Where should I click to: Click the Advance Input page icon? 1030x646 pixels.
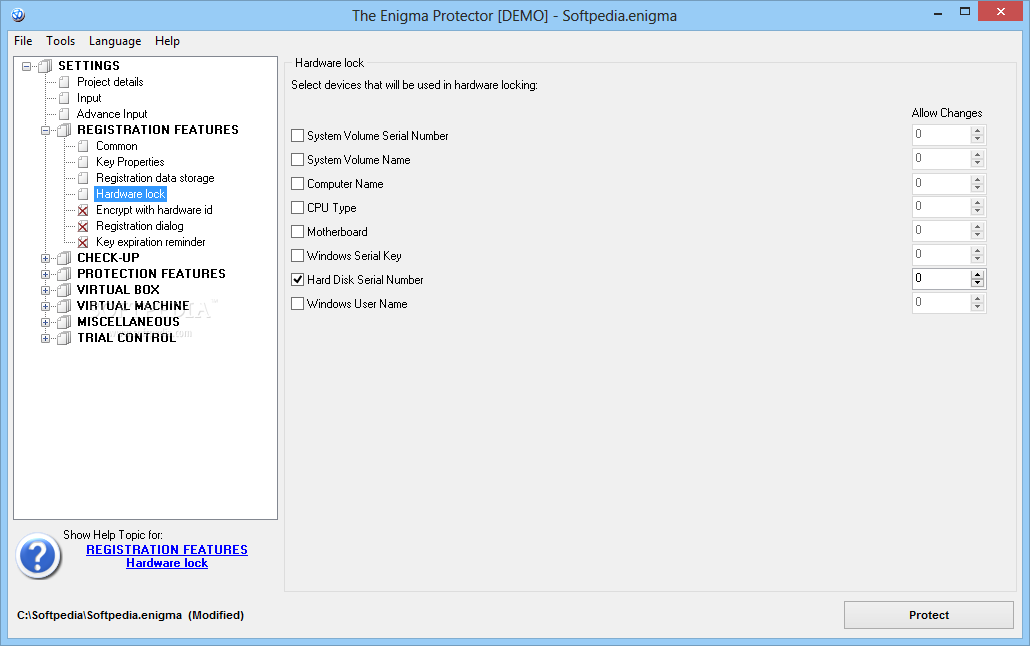(x=64, y=114)
